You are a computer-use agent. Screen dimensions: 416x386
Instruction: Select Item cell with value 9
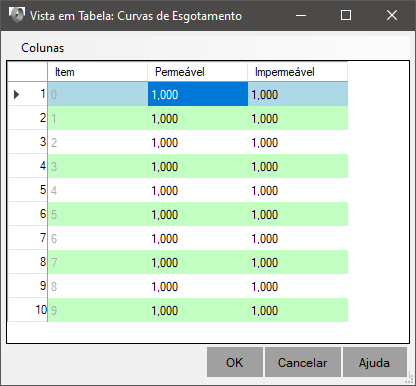pos(98,310)
